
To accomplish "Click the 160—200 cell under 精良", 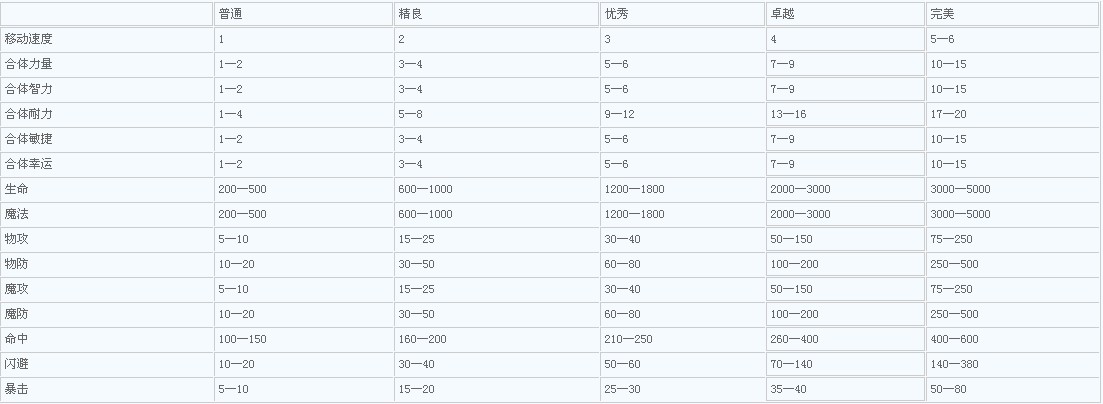I will pyautogui.click(x=422, y=339).
